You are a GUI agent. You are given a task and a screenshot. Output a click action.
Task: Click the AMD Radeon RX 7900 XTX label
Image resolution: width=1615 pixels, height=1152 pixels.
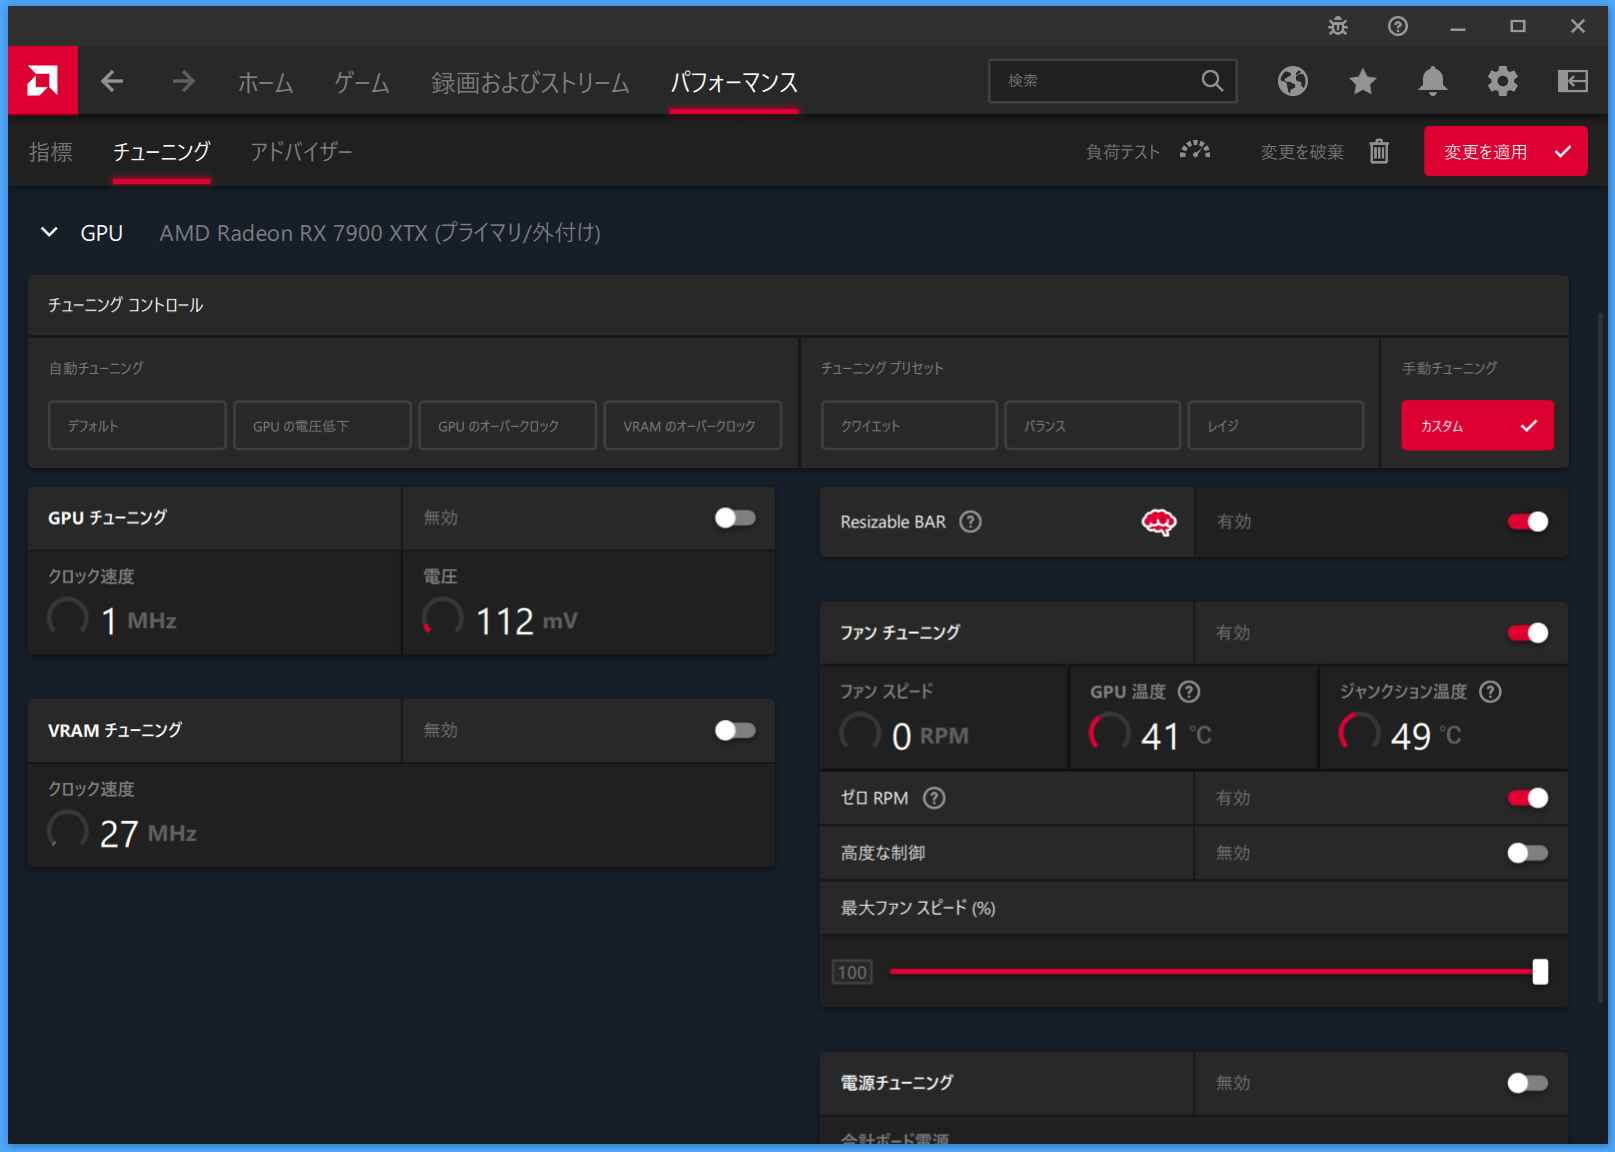[x=380, y=233]
